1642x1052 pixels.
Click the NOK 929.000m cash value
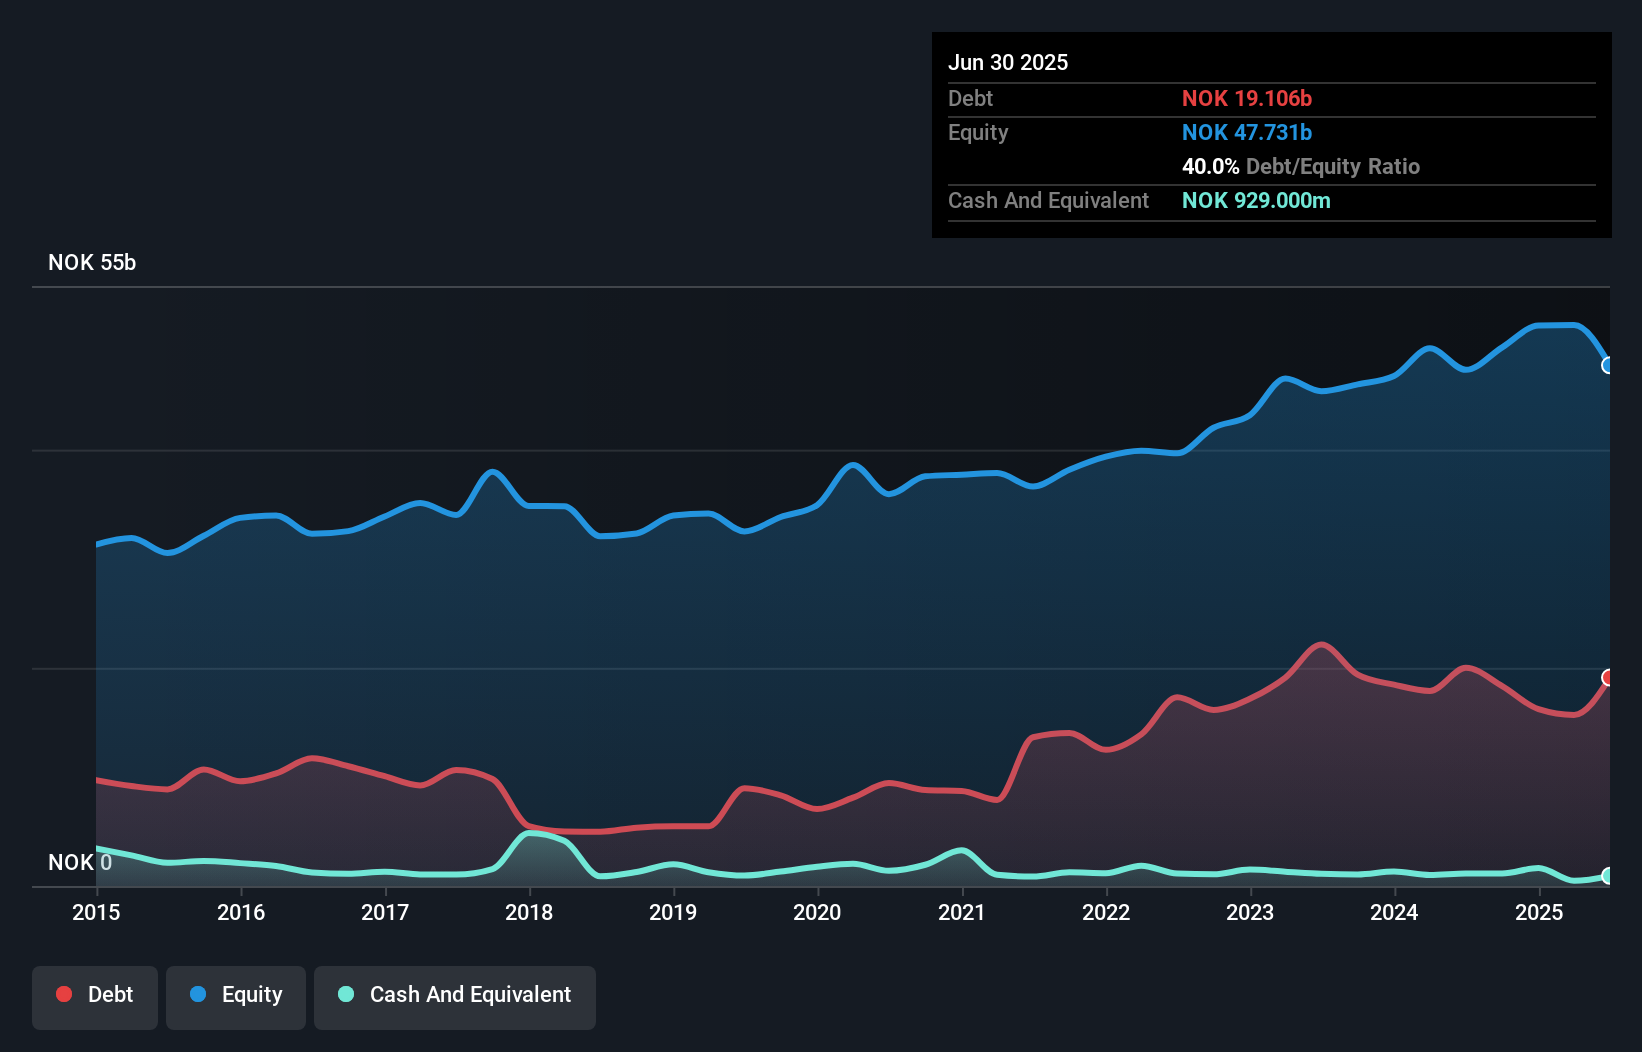point(1256,200)
